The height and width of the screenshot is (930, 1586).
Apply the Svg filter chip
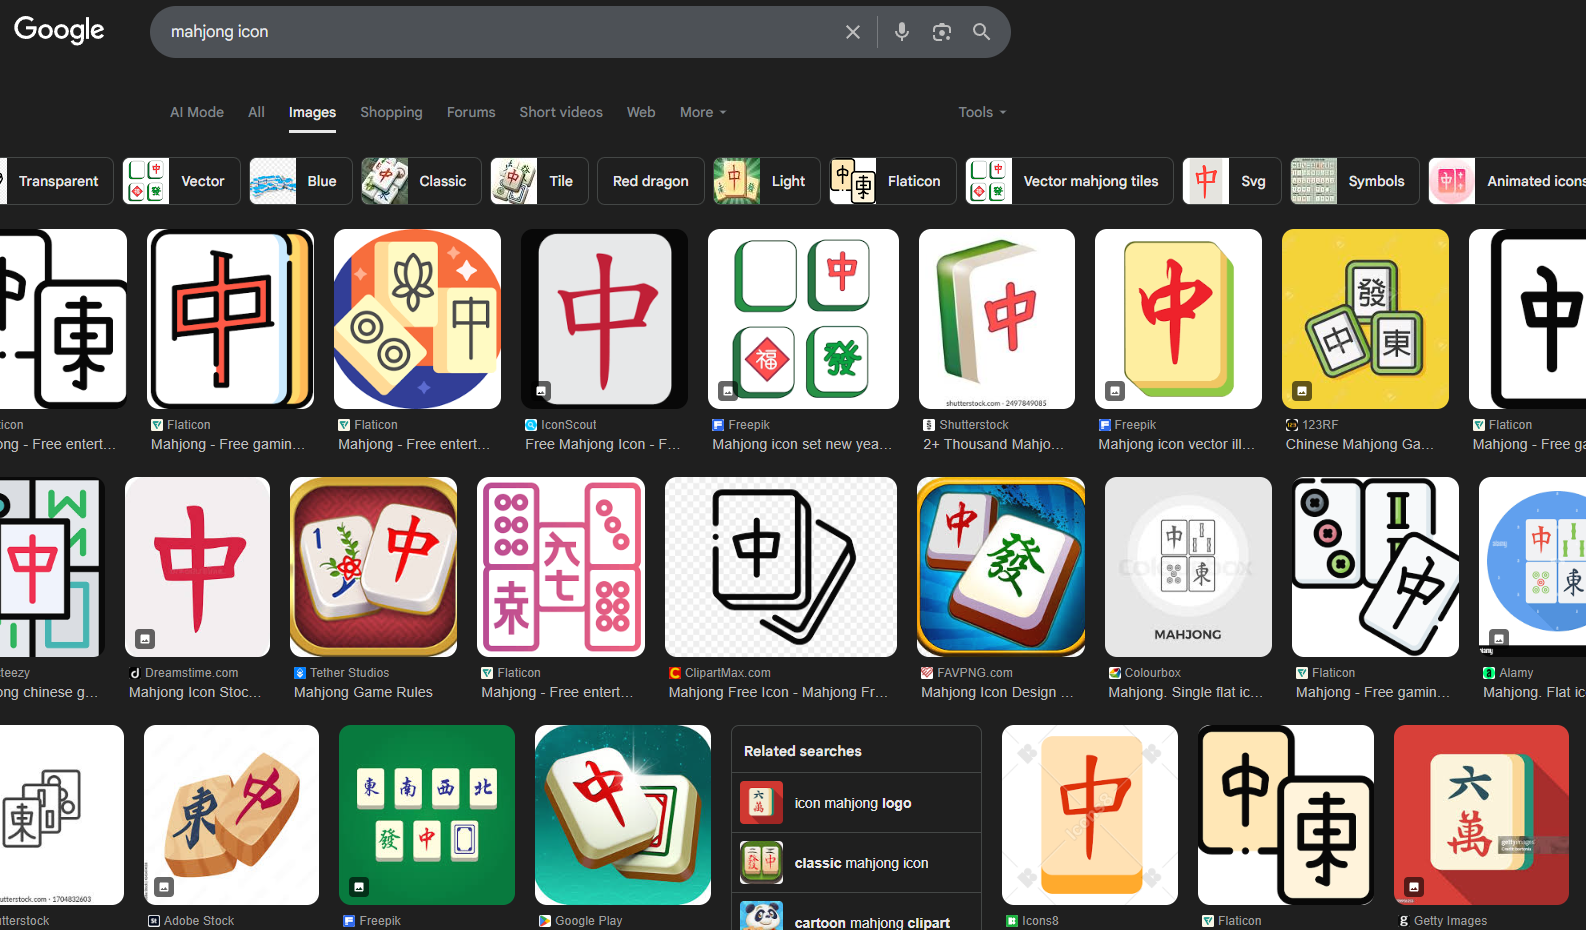[x=1232, y=181]
